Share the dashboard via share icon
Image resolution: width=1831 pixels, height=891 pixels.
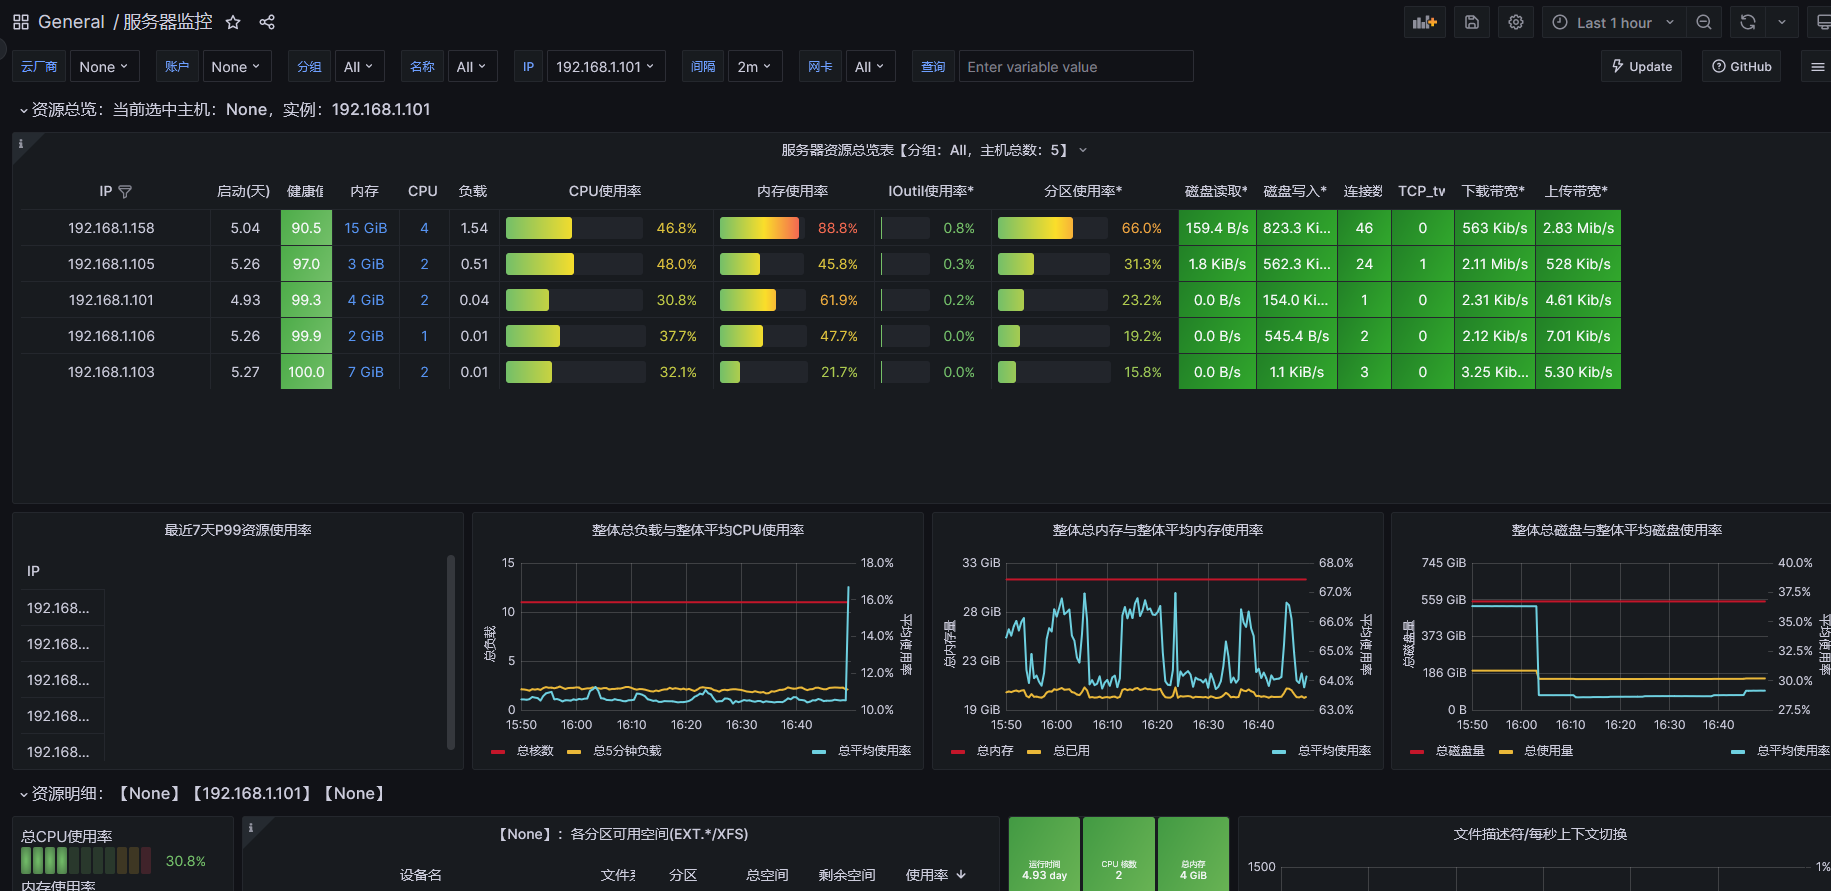[267, 22]
